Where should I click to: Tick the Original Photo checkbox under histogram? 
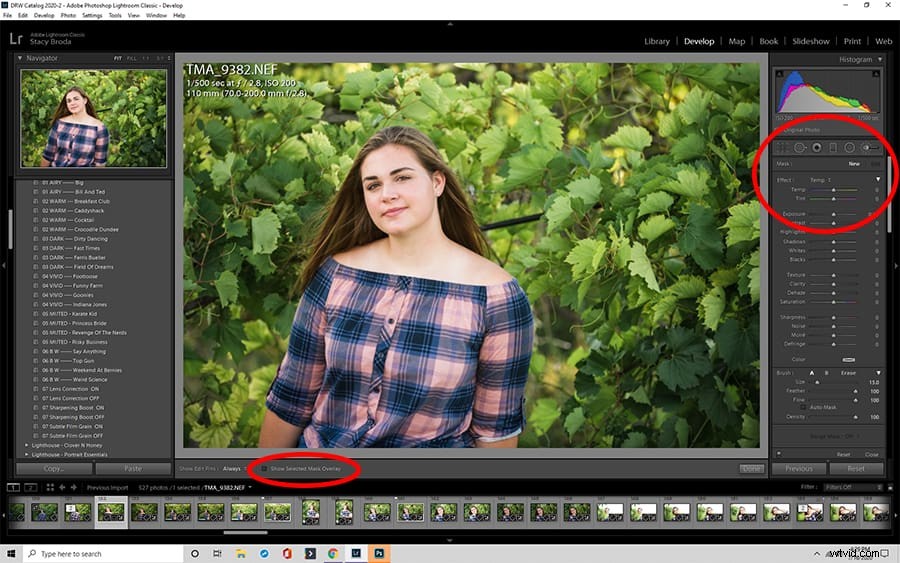coord(779,130)
